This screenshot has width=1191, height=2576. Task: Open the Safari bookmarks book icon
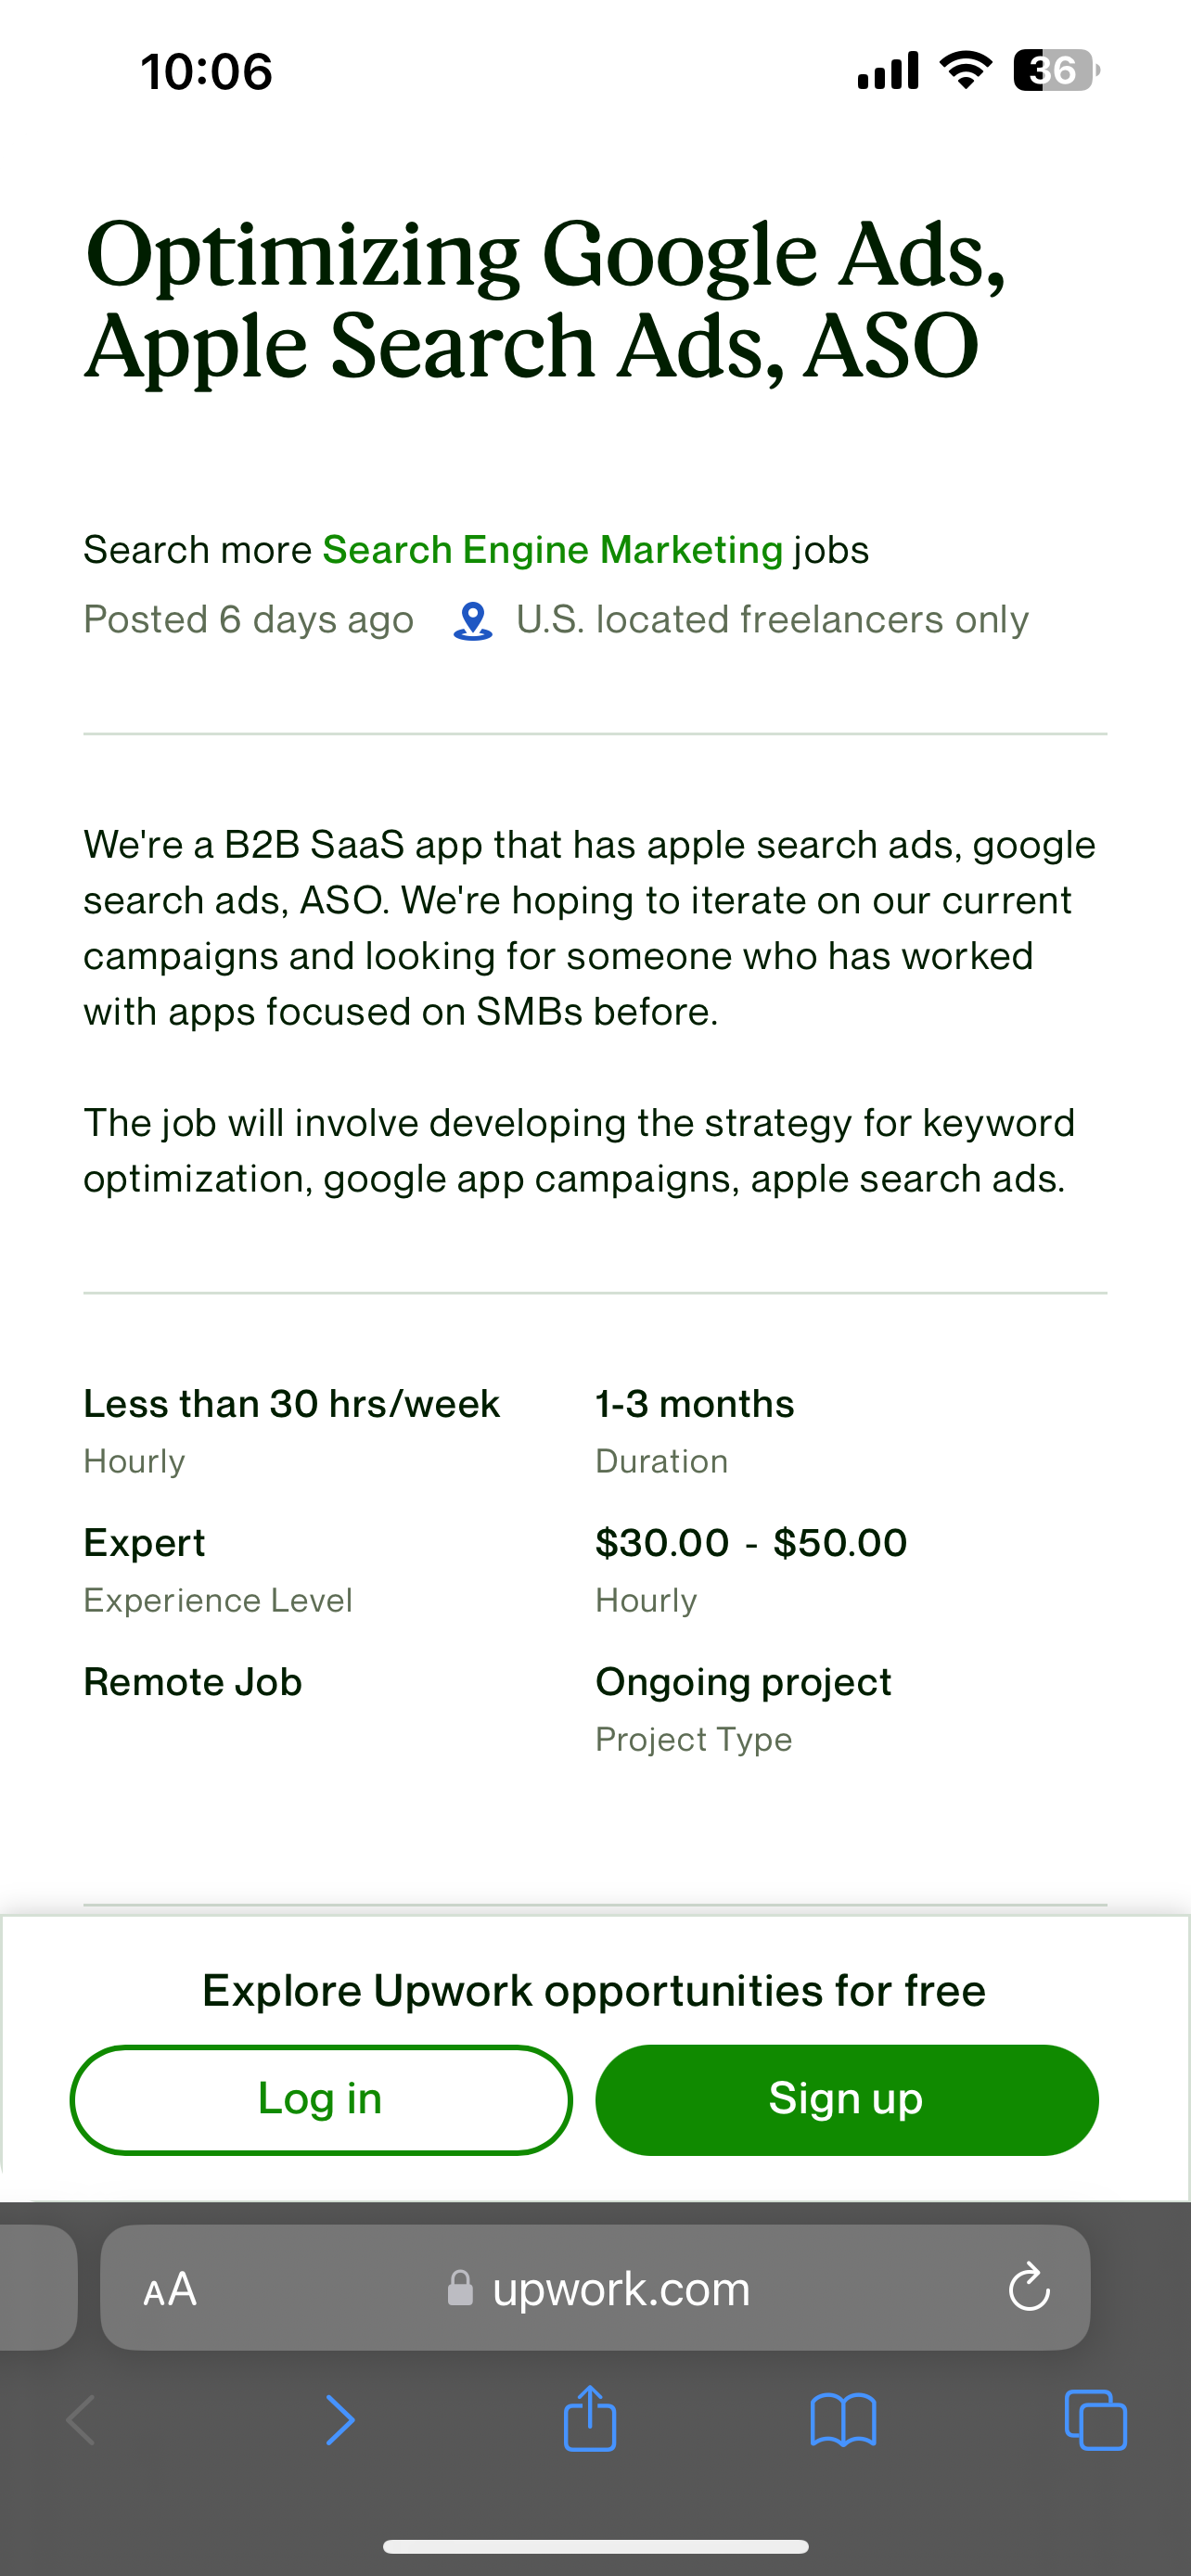[843, 2419]
